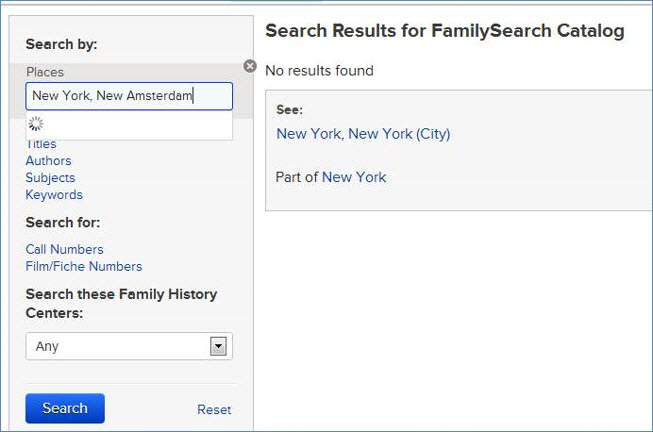Click the Places text input box
Screen dimensions: 653x432
pyautogui.click(x=128, y=96)
